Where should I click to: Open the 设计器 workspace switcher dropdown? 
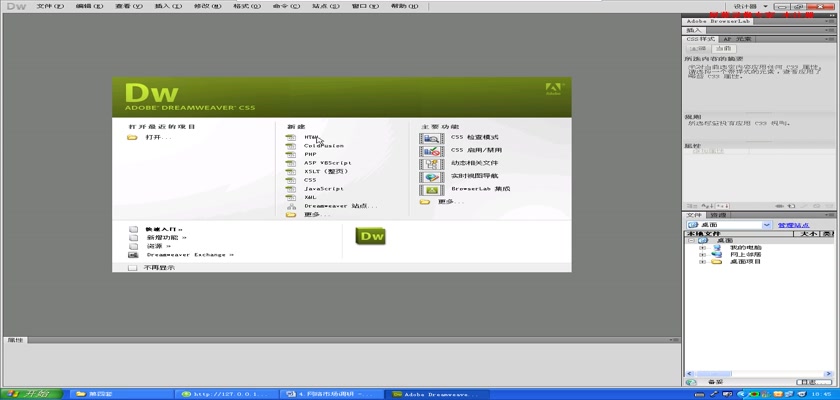(751, 6)
